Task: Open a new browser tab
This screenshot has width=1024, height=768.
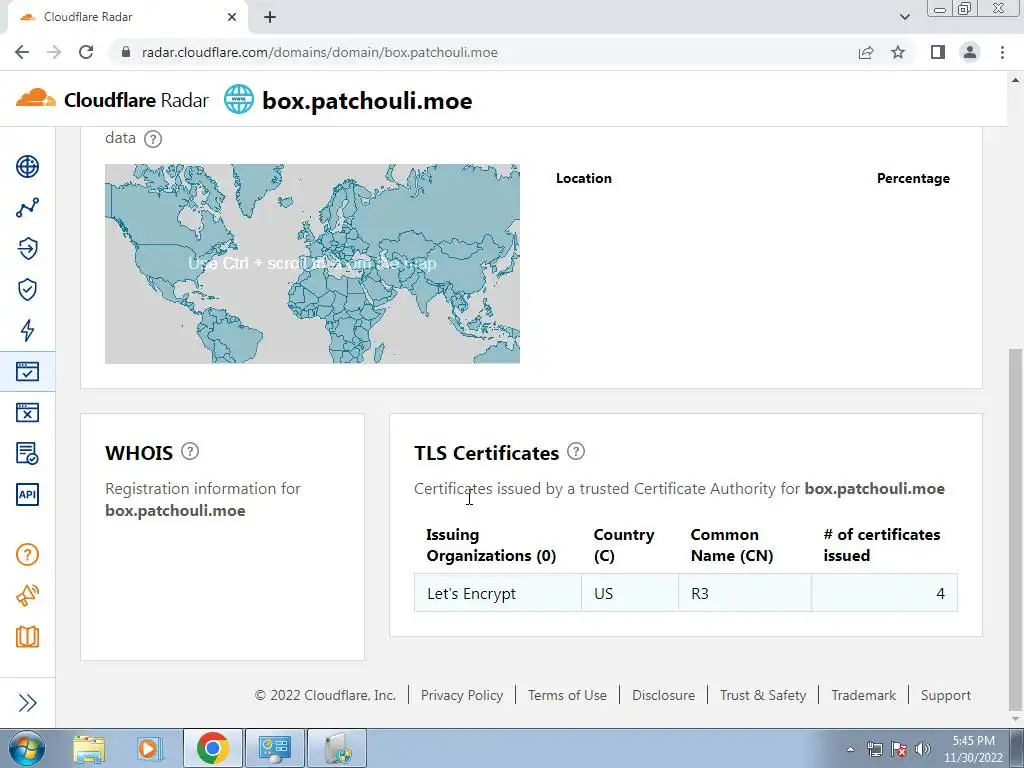Action: [x=270, y=17]
